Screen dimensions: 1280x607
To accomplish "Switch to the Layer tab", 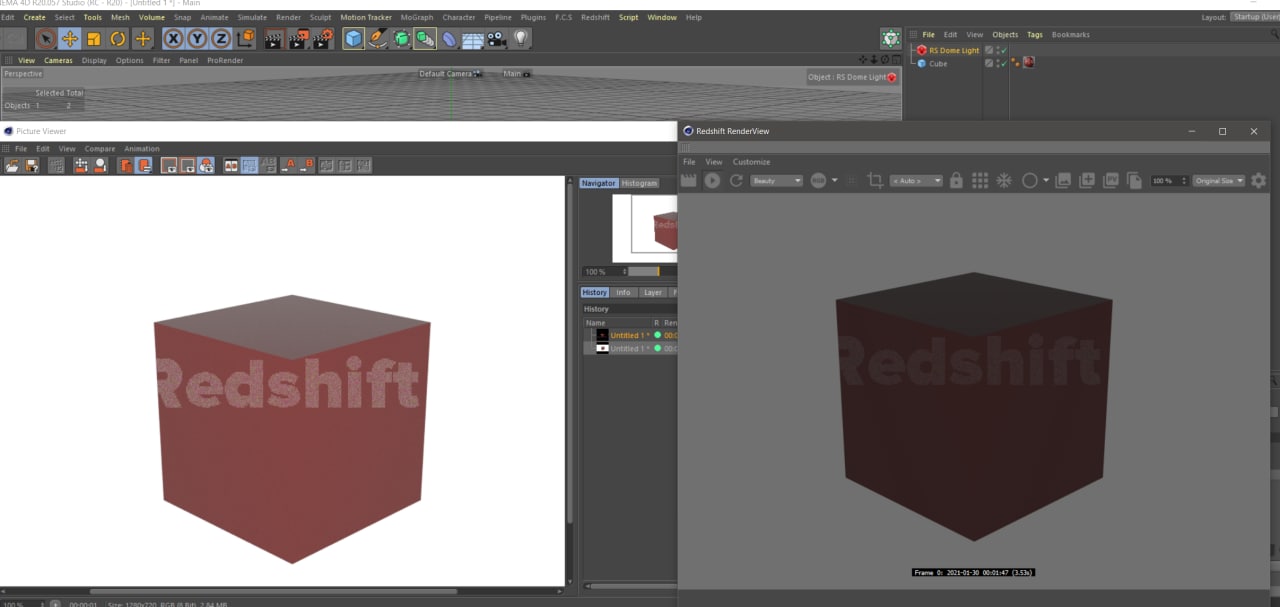I will 652,292.
